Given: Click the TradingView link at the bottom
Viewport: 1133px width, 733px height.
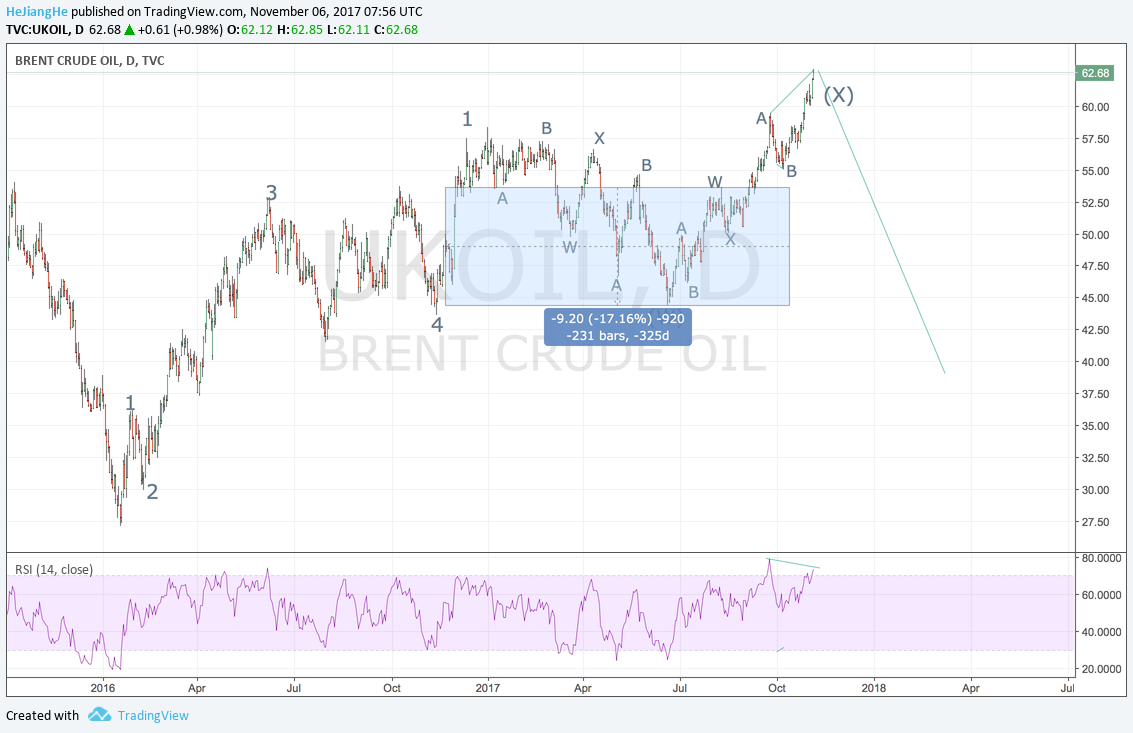Looking at the screenshot, I should click(x=153, y=715).
